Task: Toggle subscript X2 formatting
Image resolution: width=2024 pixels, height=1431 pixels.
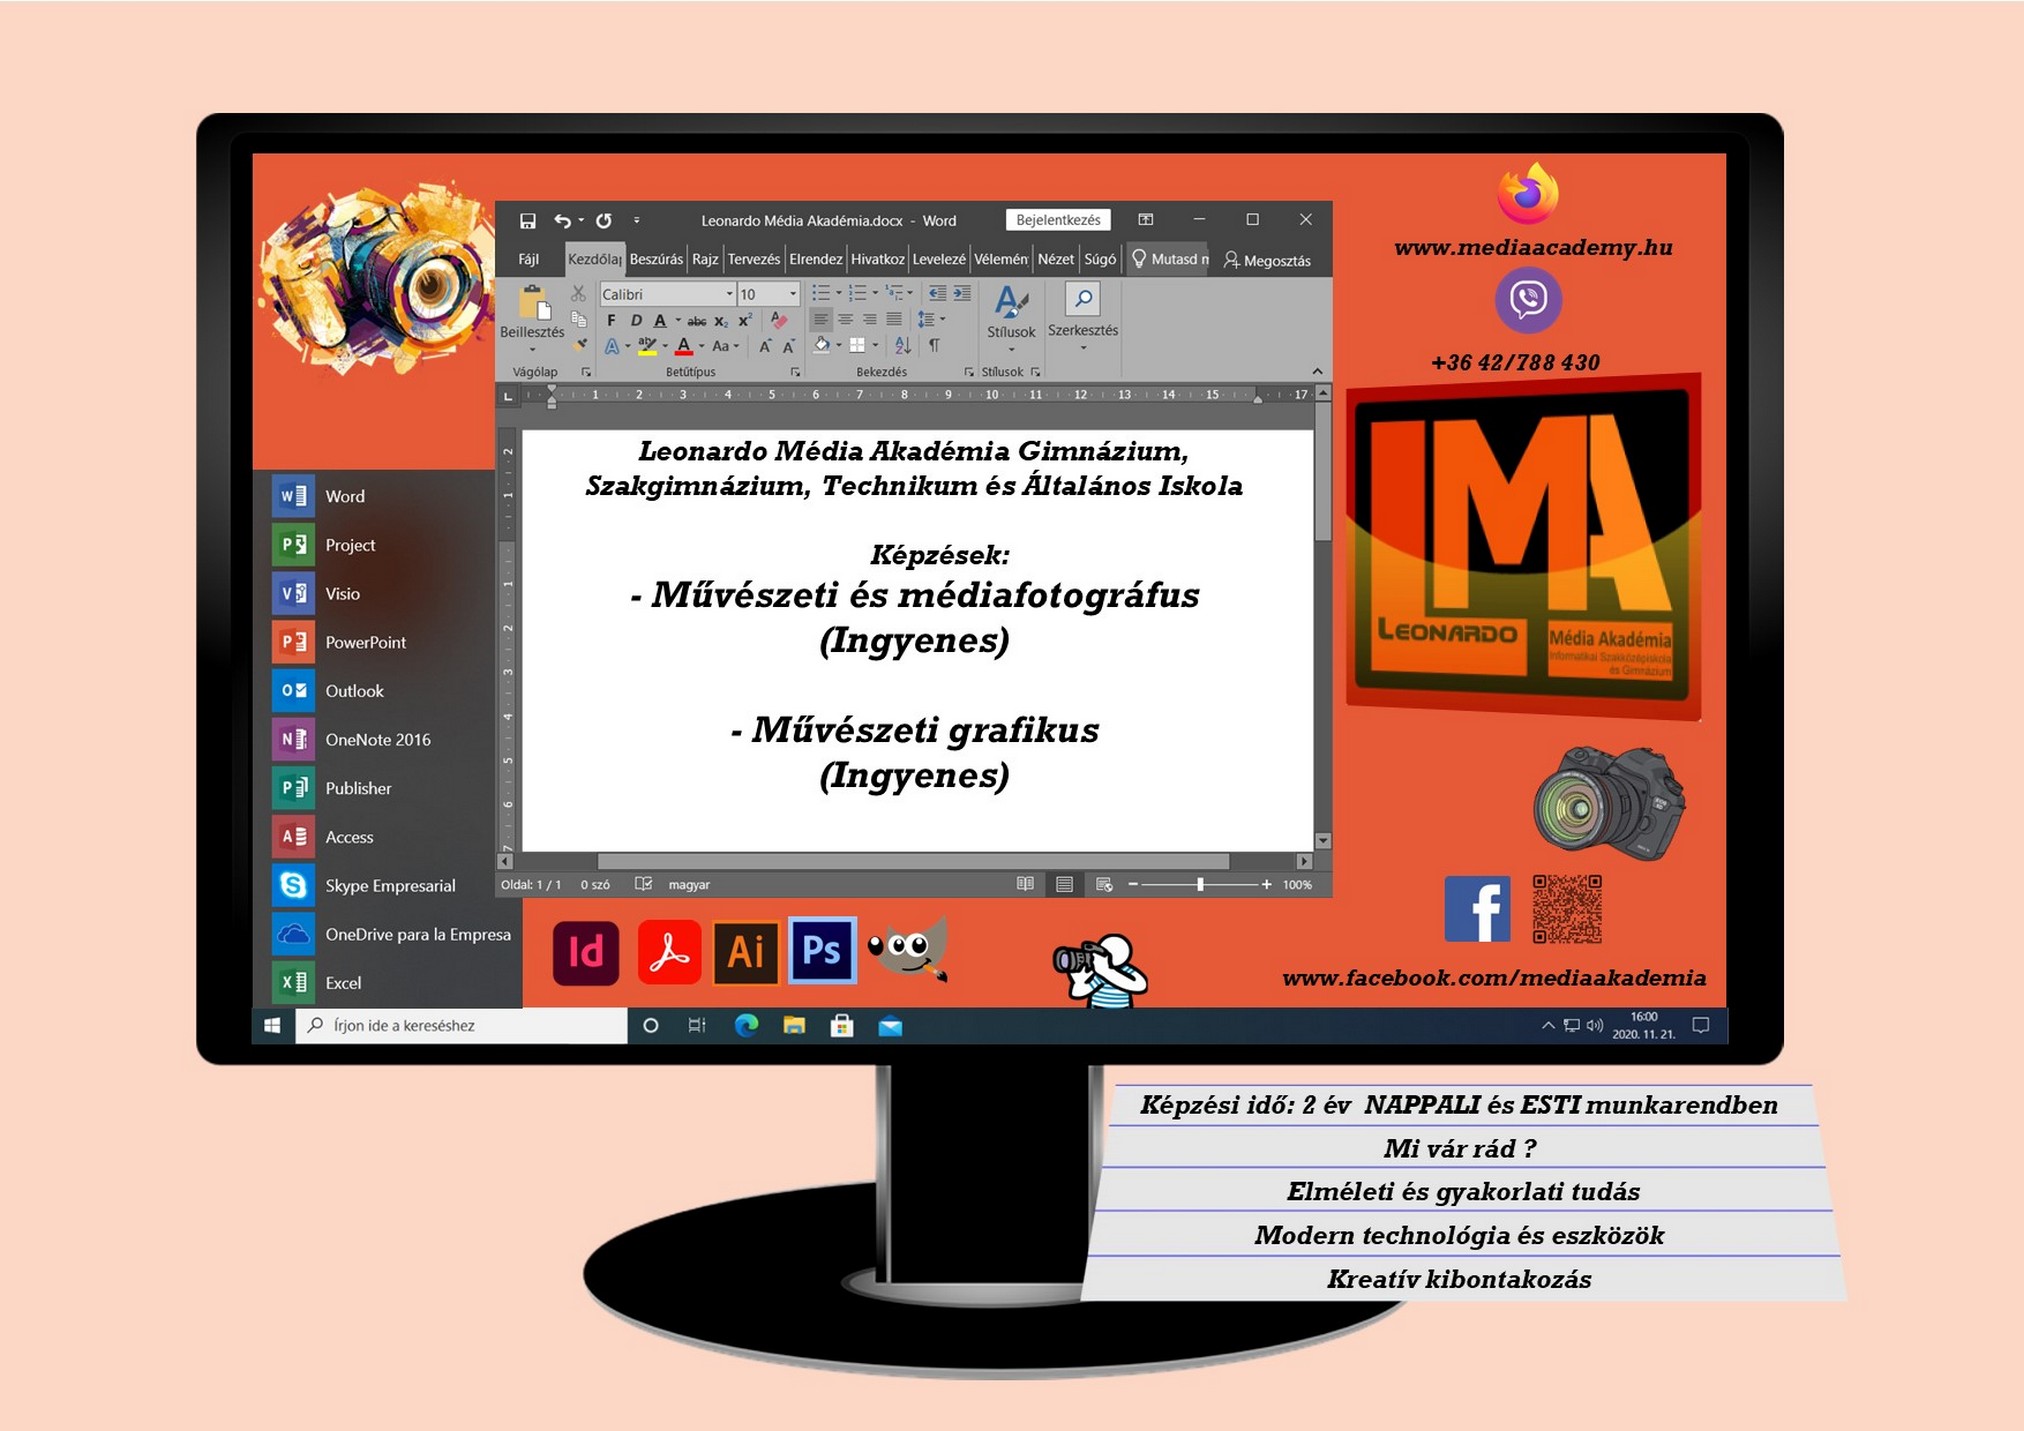Action: coord(721,321)
